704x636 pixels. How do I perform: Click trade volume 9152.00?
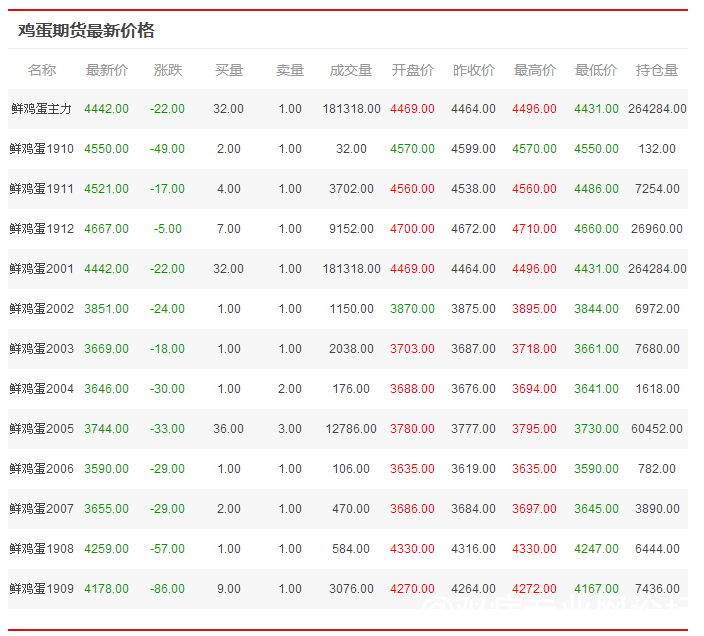pos(351,228)
